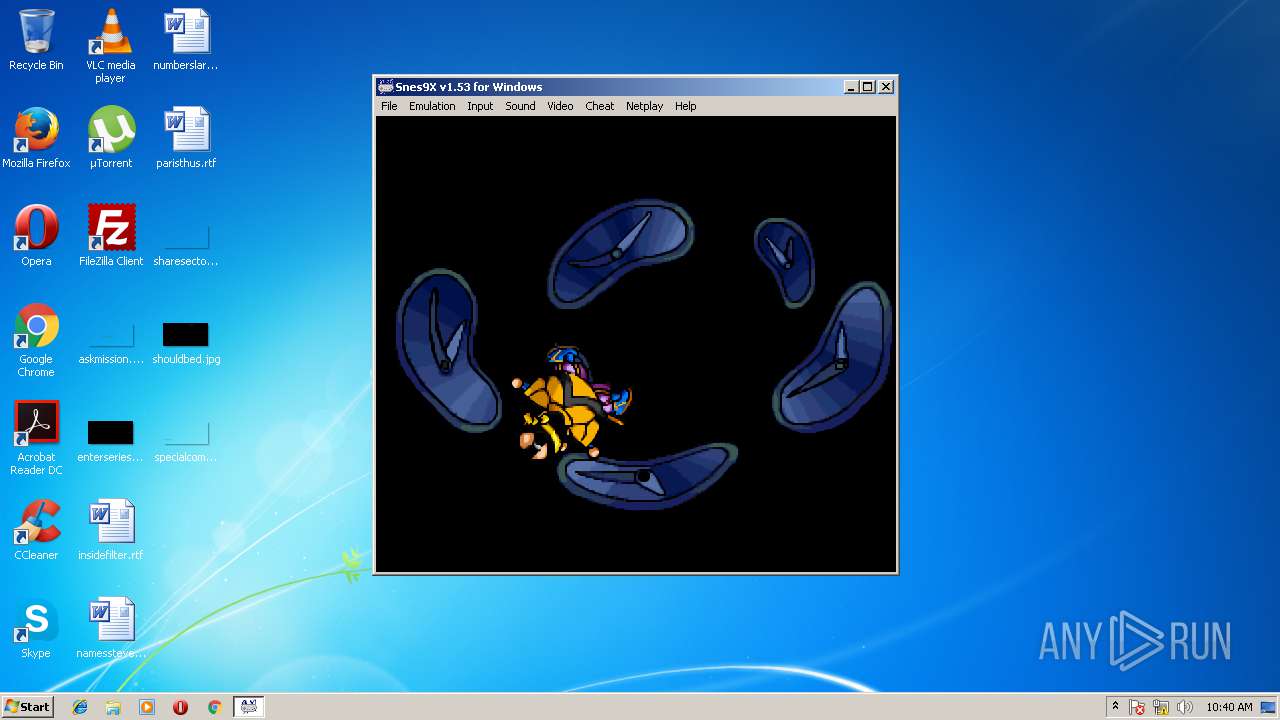Select the Recycle Bin desktop icon
1280x720 pixels.
(36, 40)
